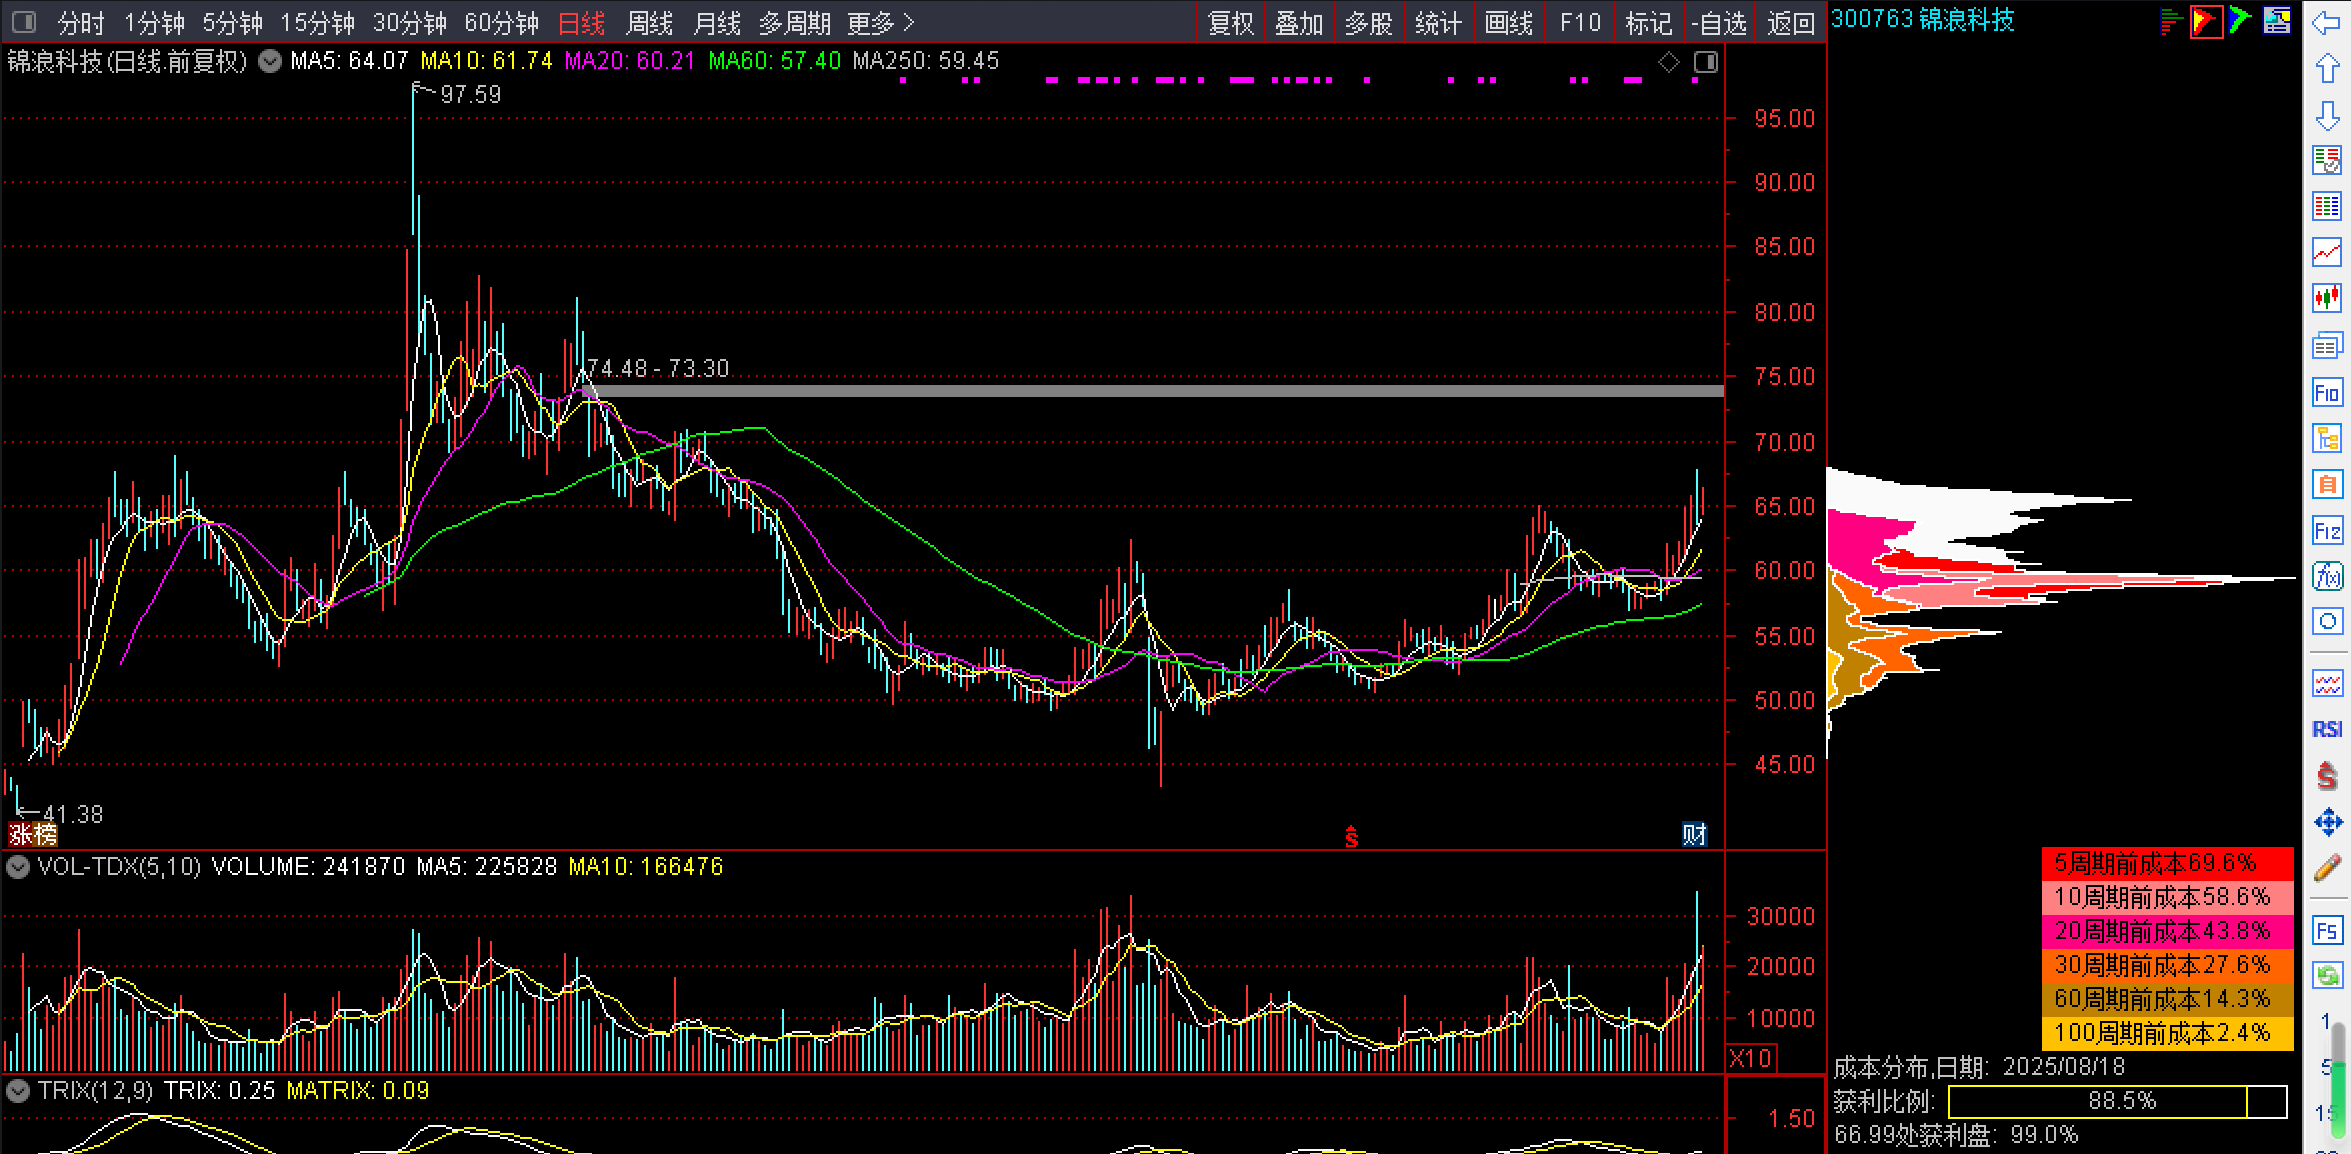Expand the main chart indicator dropdown beside 前复权

point(270,61)
